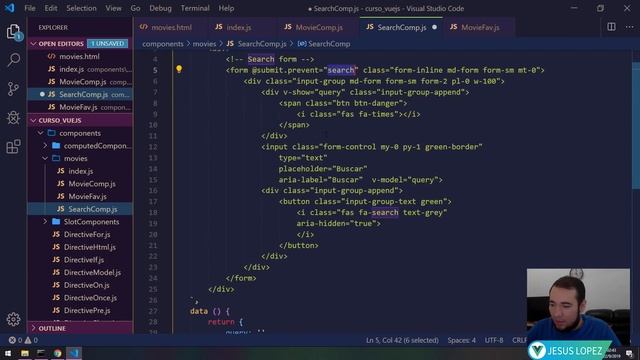Click the split editor icon
The image size is (640, 360).
[611, 27]
